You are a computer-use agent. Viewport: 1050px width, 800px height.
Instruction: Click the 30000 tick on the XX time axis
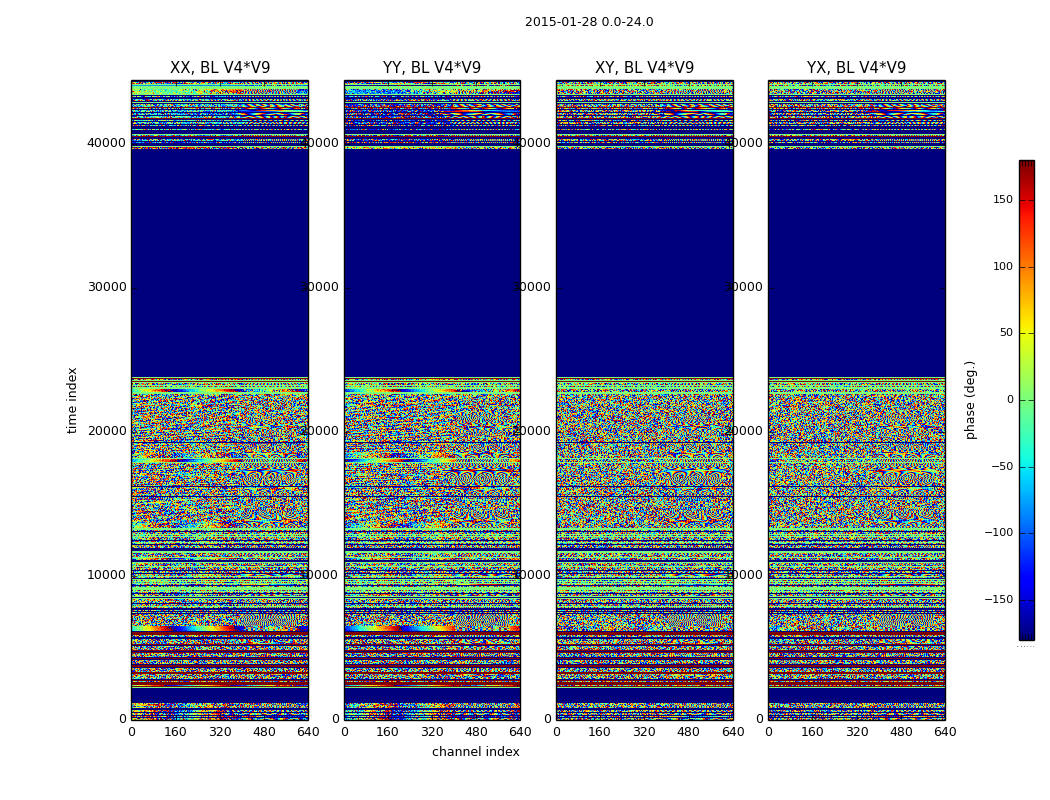coord(107,287)
